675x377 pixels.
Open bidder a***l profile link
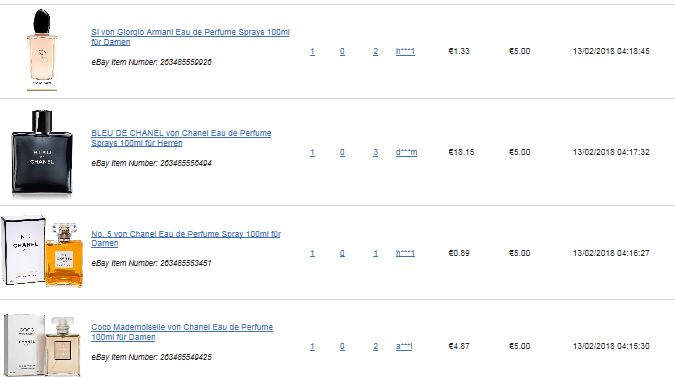[x=404, y=346]
